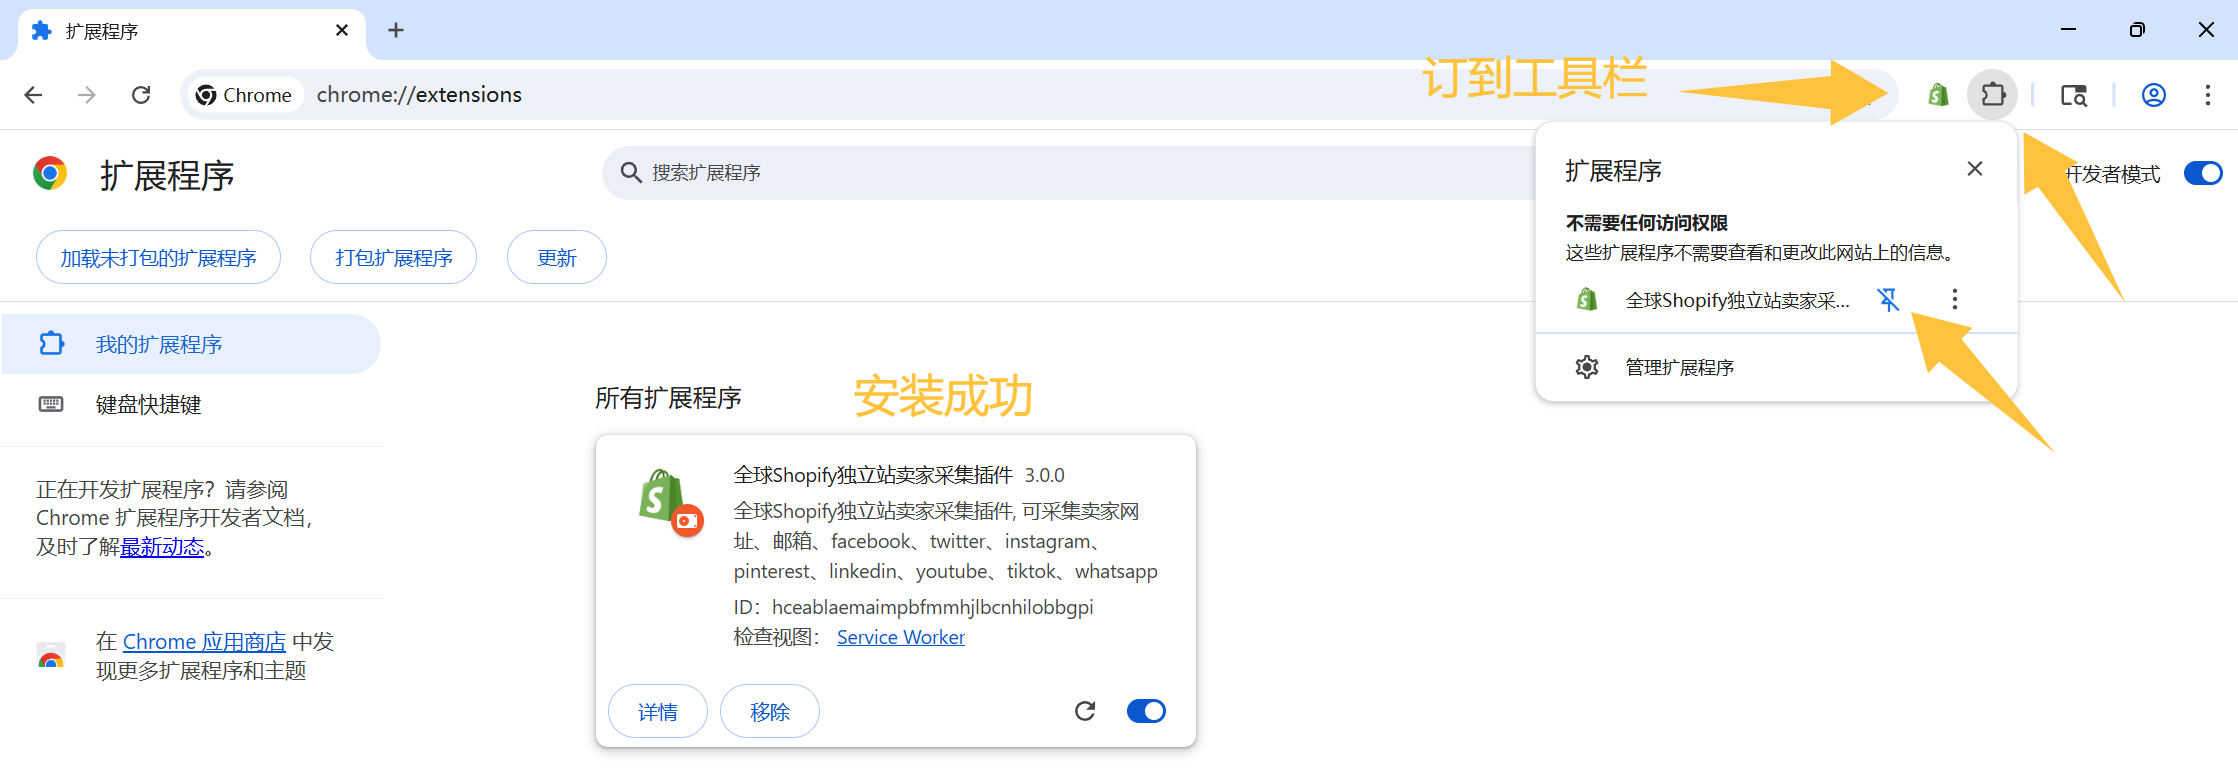Click the browser forward arrow
Viewport: 2238px width, 773px height.
pos(87,95)
